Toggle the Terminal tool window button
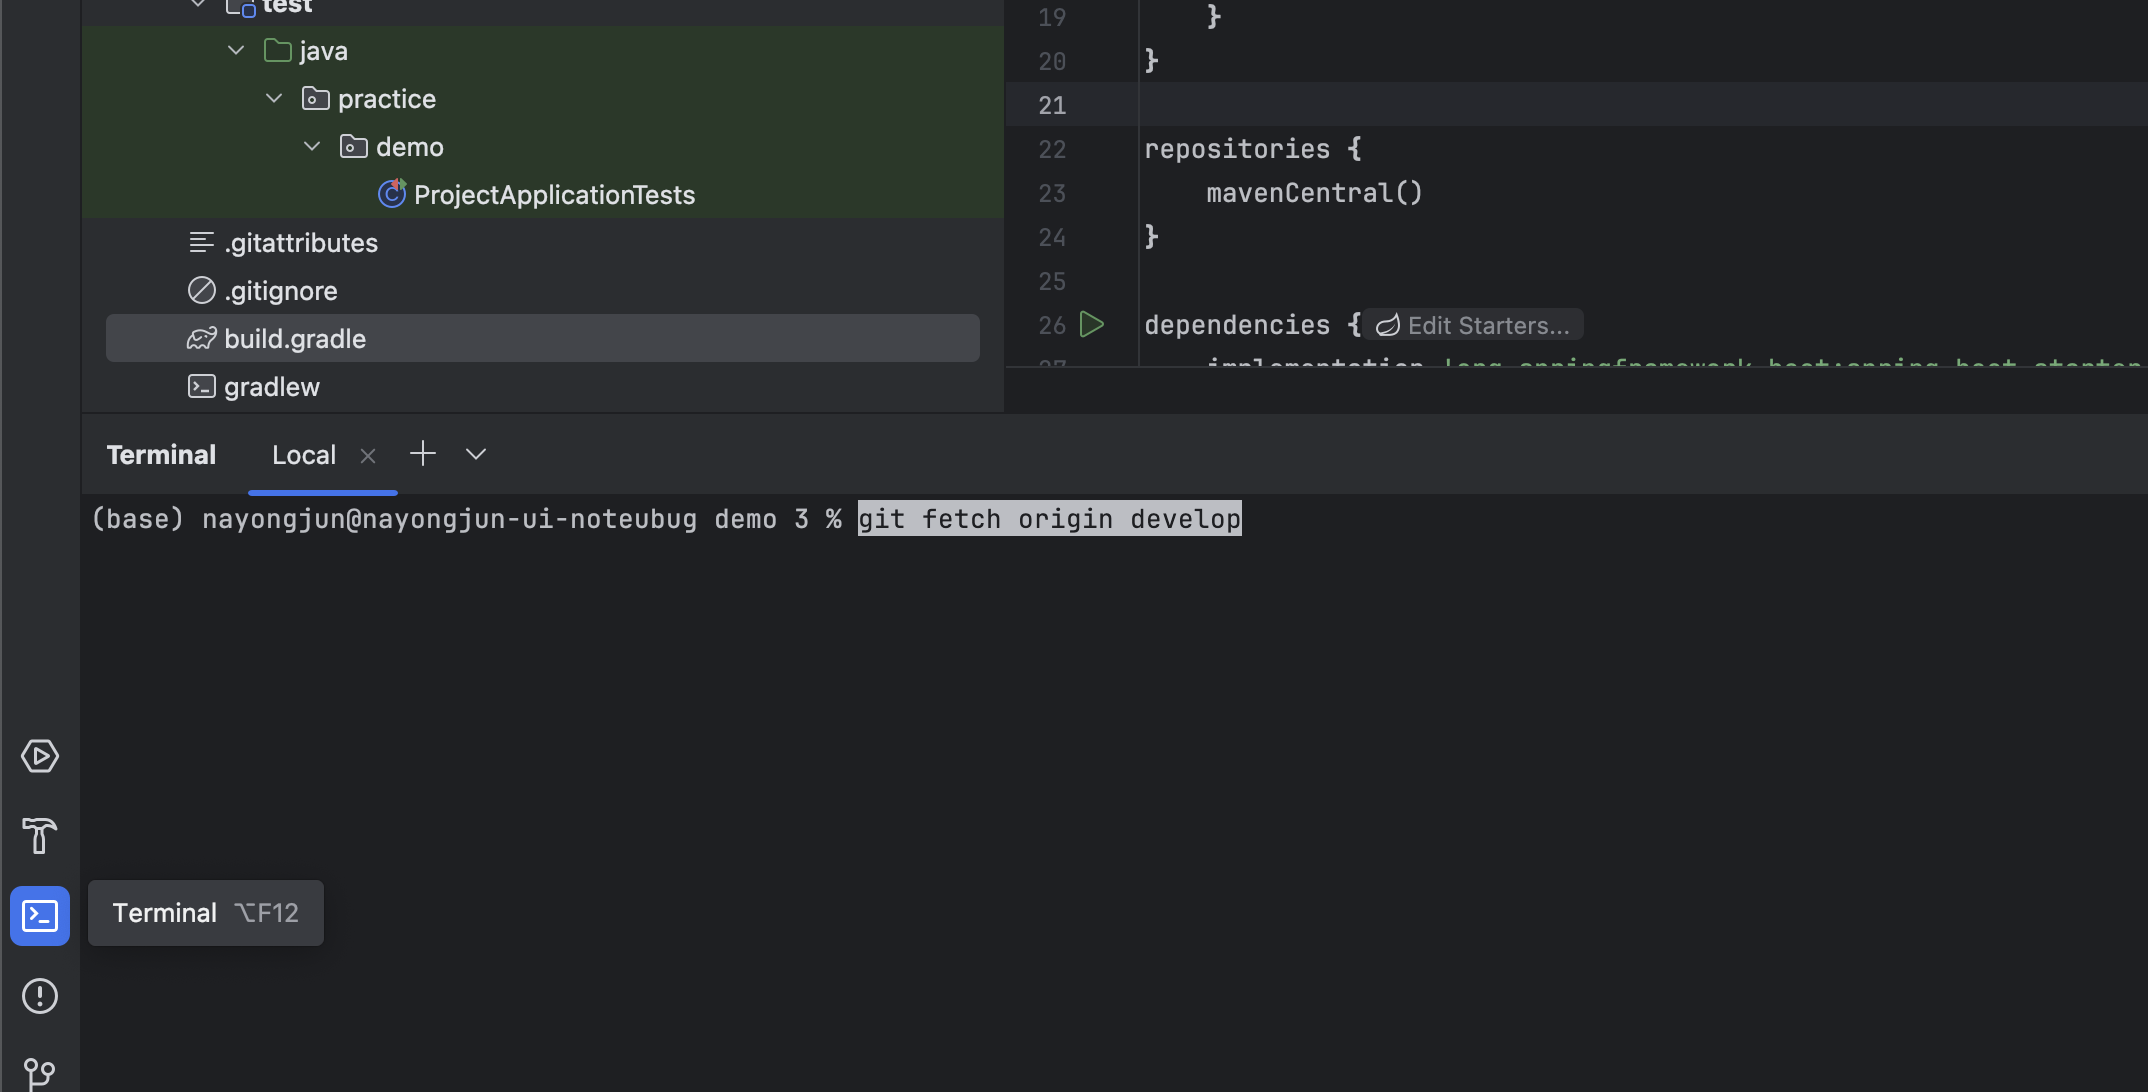 40,916
